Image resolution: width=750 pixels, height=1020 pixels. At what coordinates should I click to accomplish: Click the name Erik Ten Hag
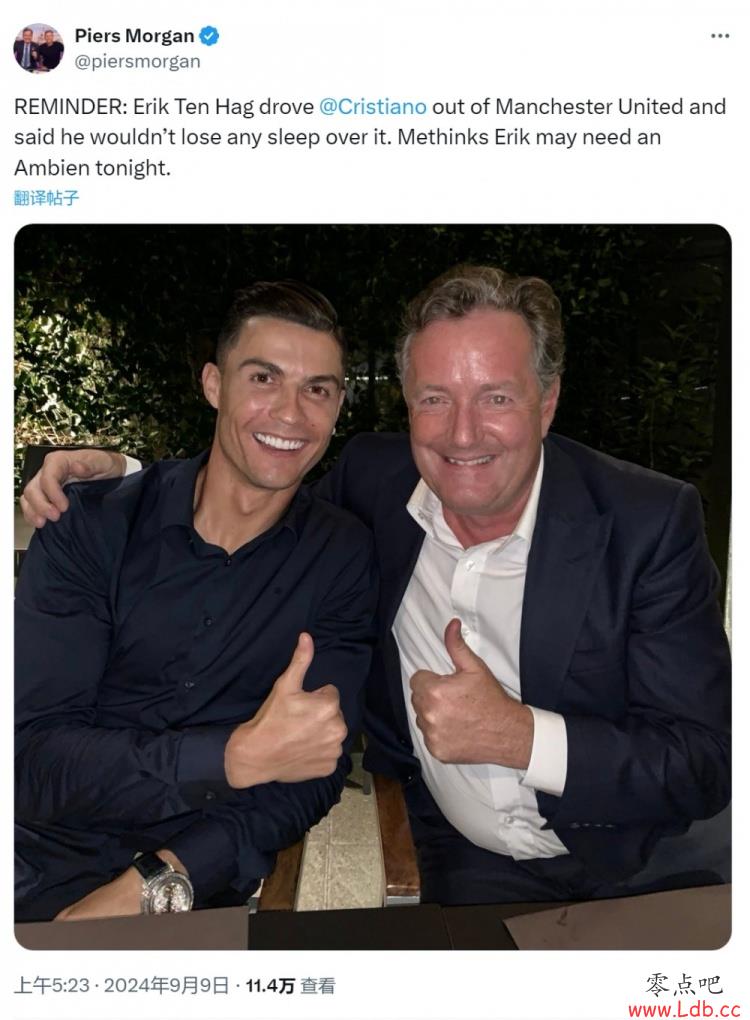[193, 106]
